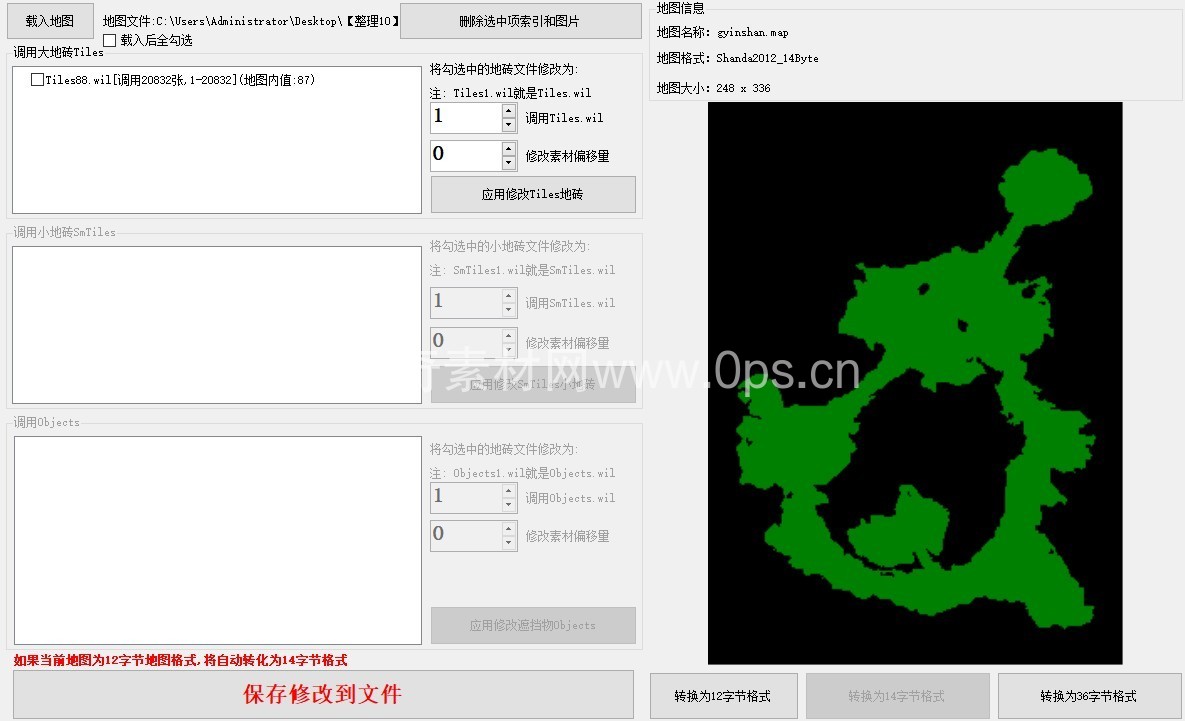Convert map using 转换为36字节格式 button
This screenshot has width=1185, height=721.
pyautogui.click(x=1088, y=696)
